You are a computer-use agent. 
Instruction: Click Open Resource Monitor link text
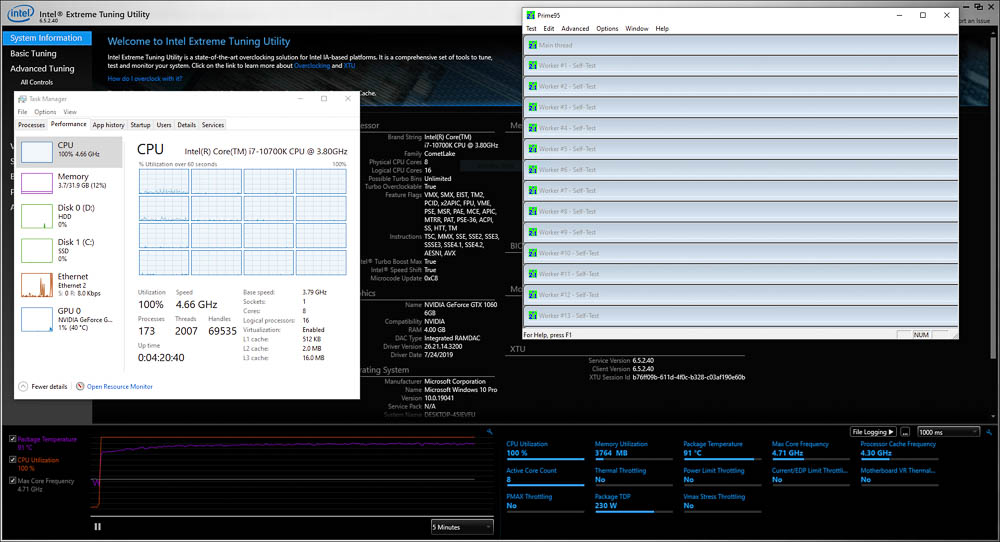(119, 386)
